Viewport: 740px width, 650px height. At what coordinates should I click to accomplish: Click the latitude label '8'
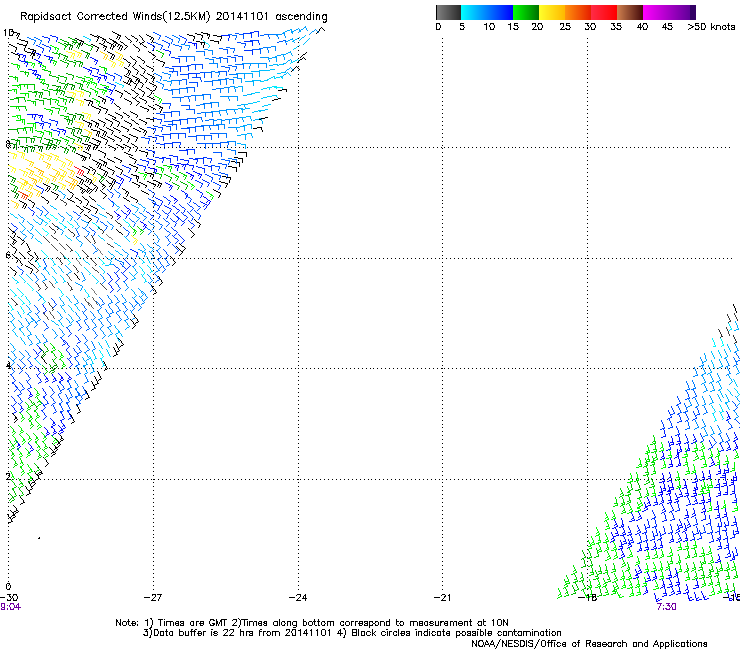[x=8, y=144]
